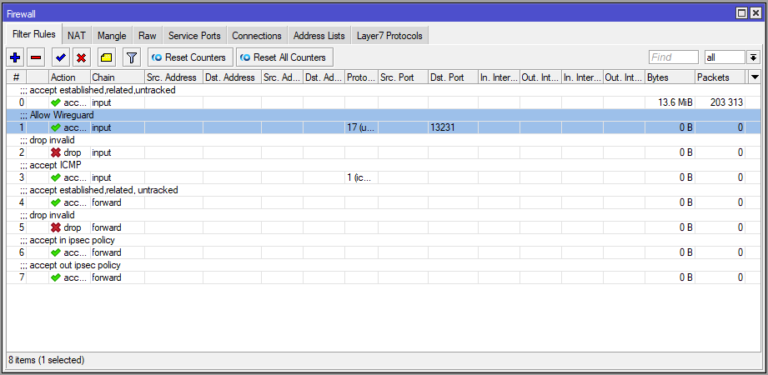The width and height of the screenshot is (768, 375).
Task: Select rule 0 green accept checkmark icon
Action: 55,103
